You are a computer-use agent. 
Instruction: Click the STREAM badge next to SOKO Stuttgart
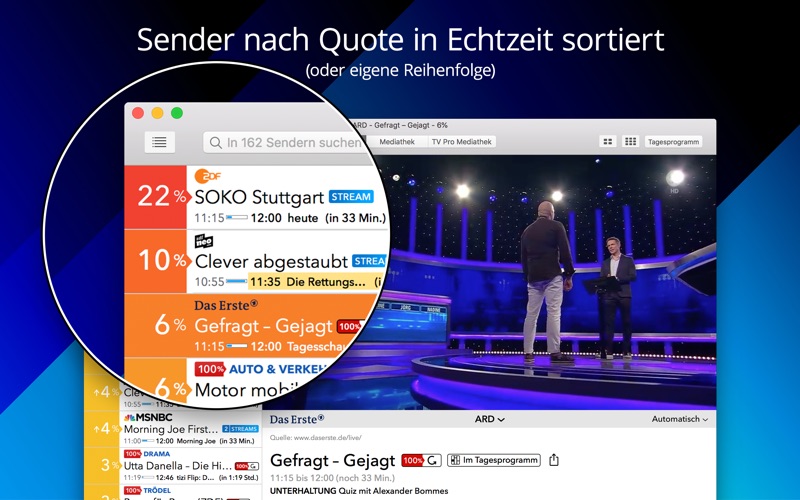[x=351, y=197]
